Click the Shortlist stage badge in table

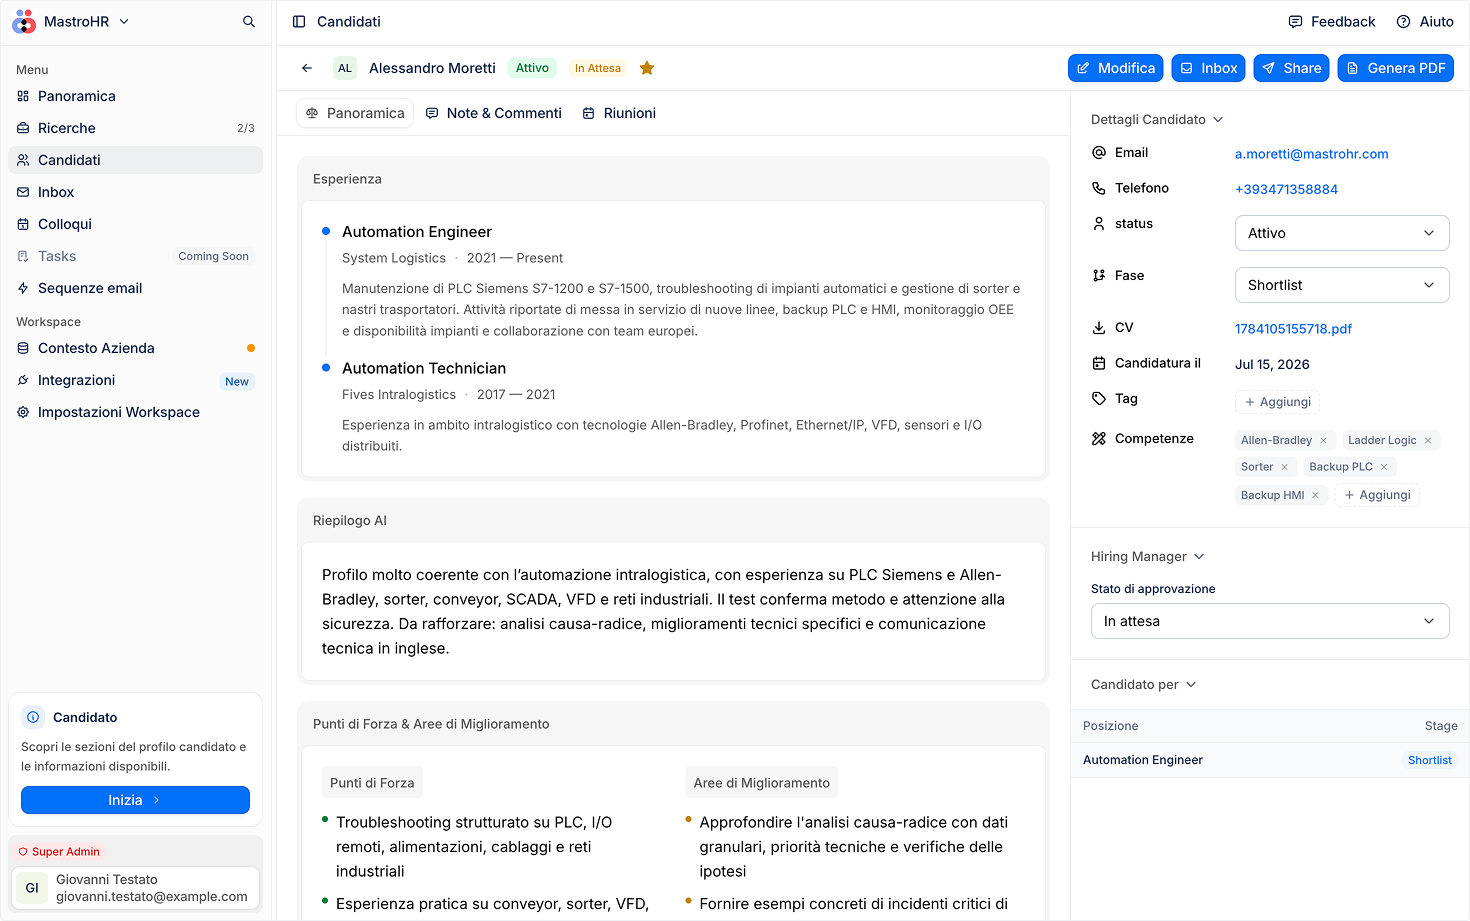[x=1430, y=760]
